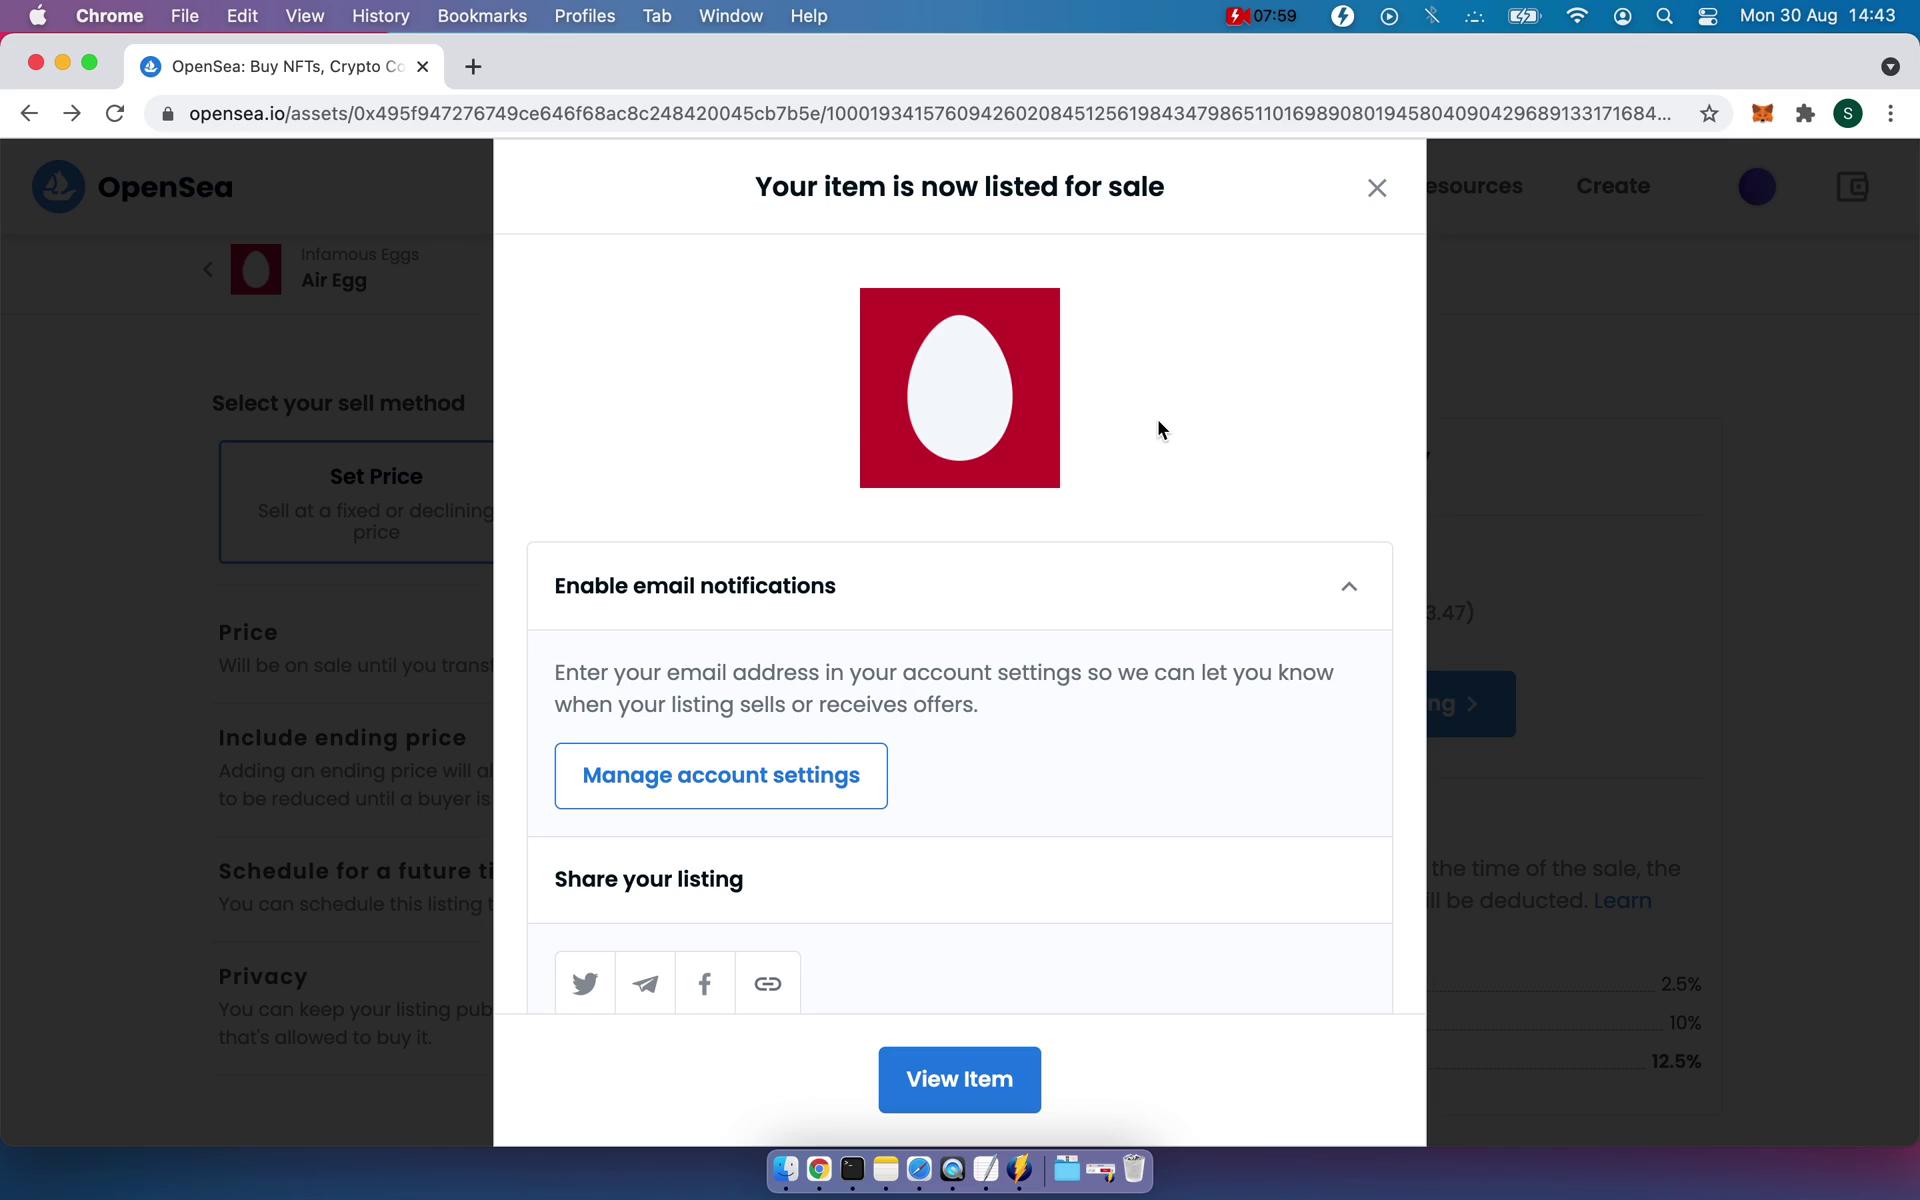Click the back navigation arrow

(29, 112)
